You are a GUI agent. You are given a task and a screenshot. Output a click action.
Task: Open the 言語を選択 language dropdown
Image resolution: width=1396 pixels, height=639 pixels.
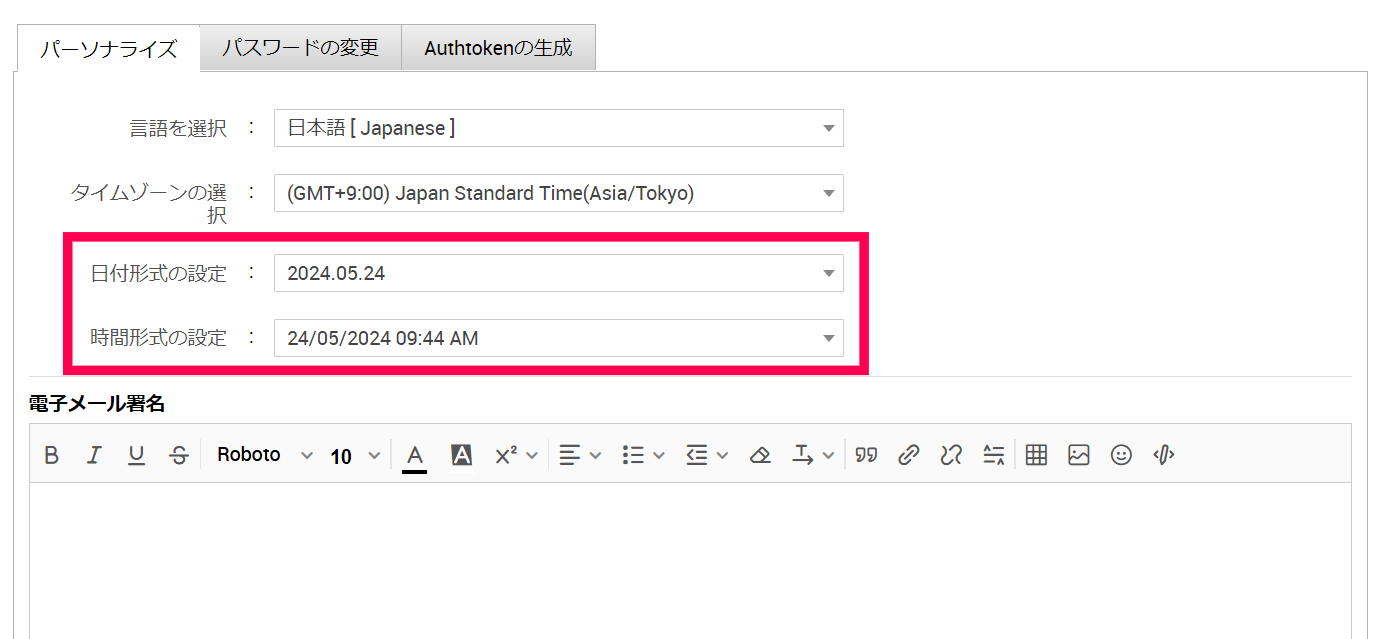tap(559, 128)
